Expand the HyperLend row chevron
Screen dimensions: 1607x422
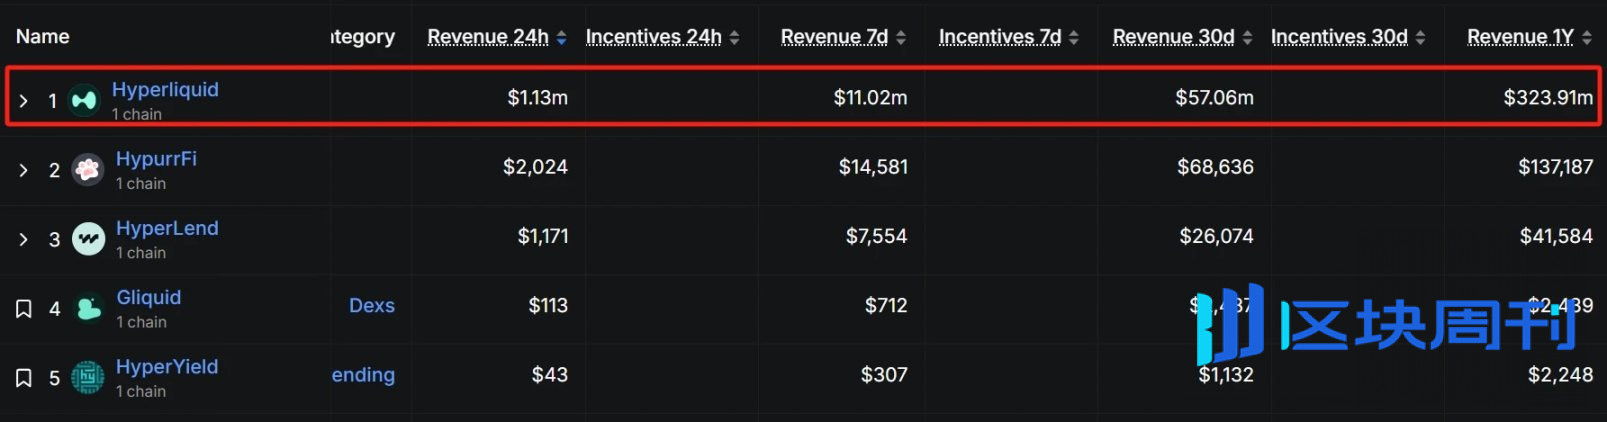24,239
